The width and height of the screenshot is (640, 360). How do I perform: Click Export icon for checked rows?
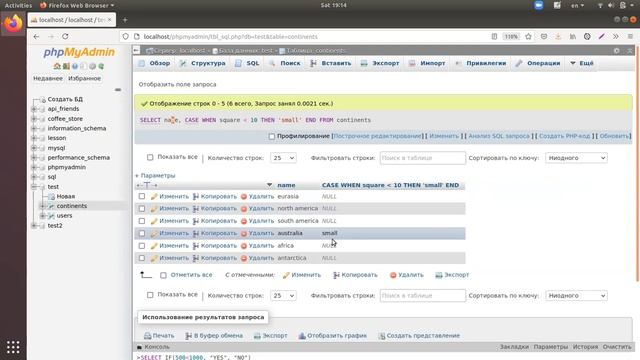(x=439, y=275)
